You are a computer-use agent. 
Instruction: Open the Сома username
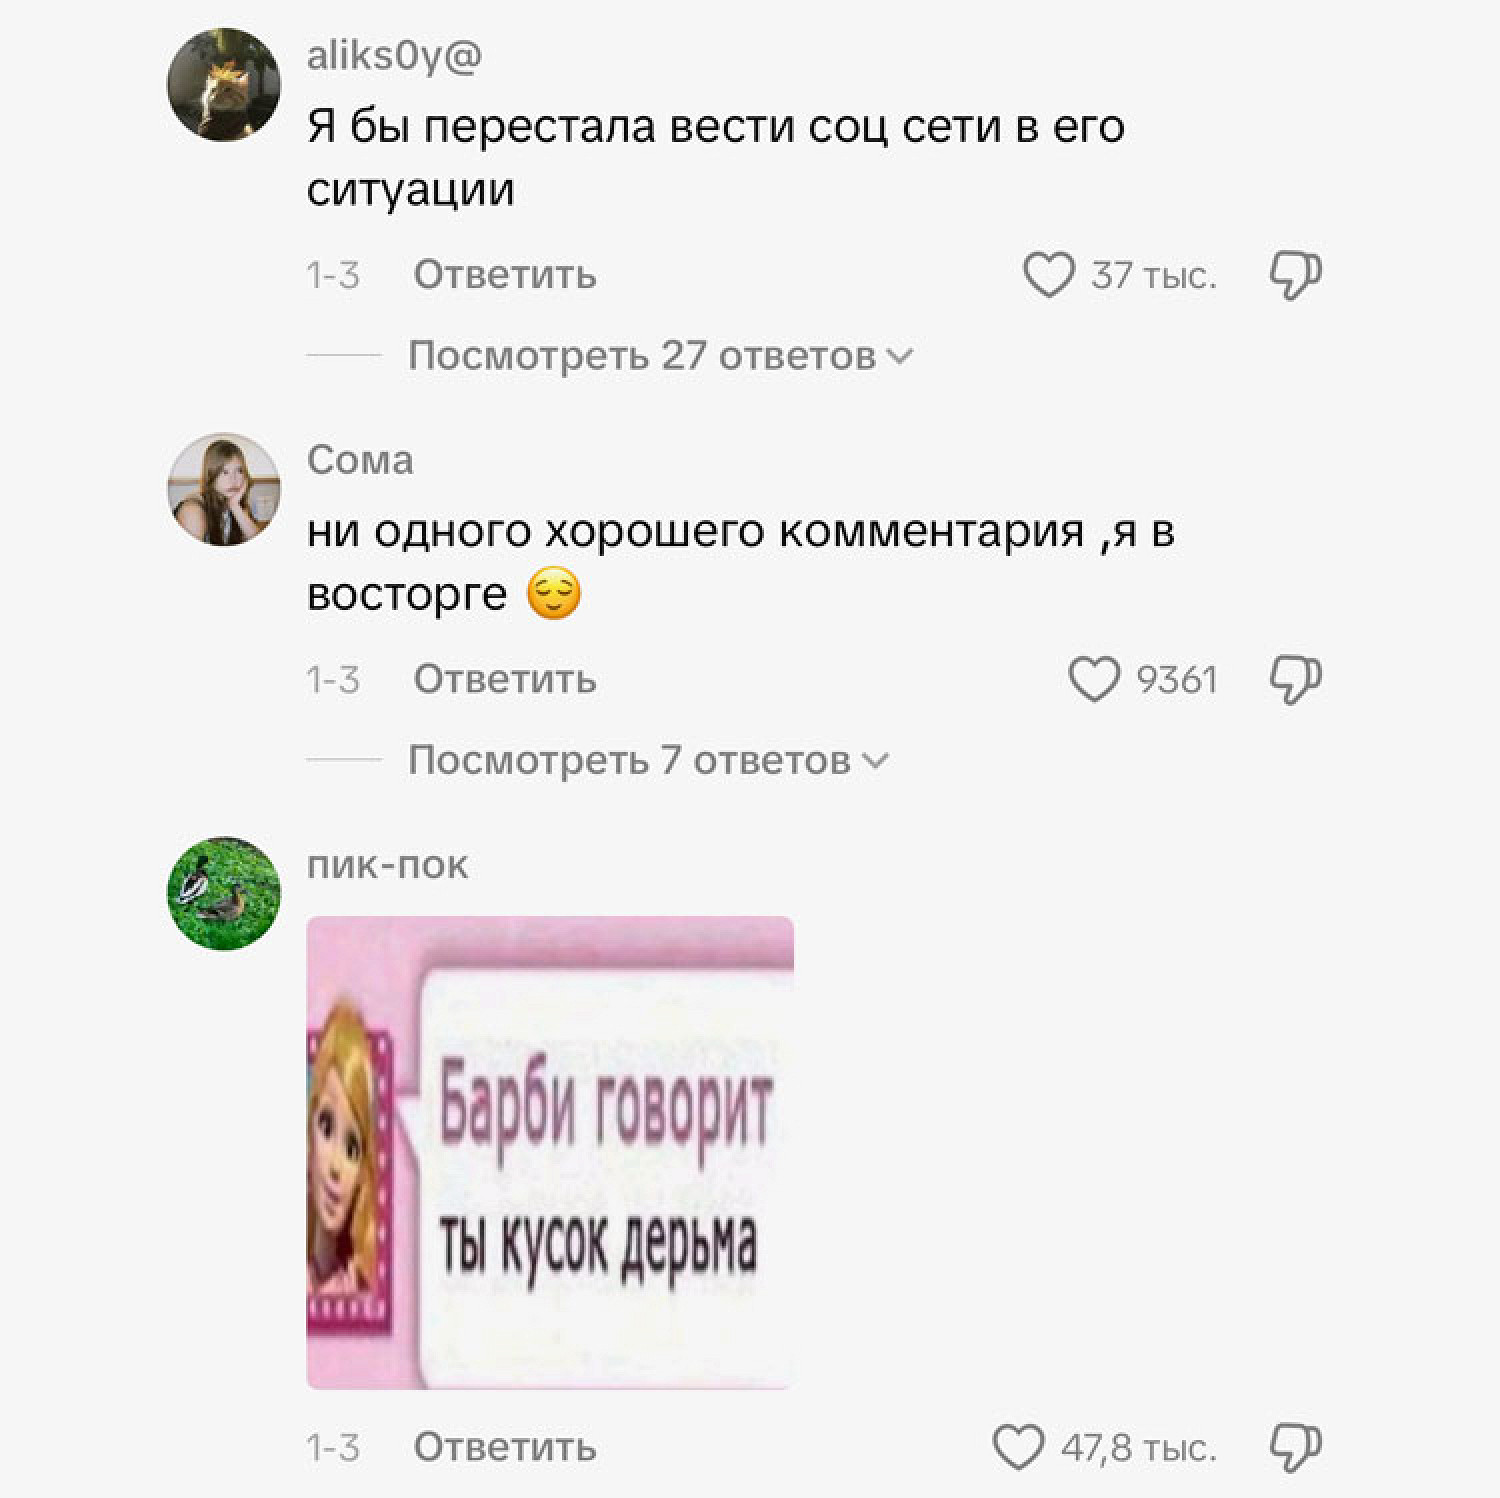(x=360, y=460)
